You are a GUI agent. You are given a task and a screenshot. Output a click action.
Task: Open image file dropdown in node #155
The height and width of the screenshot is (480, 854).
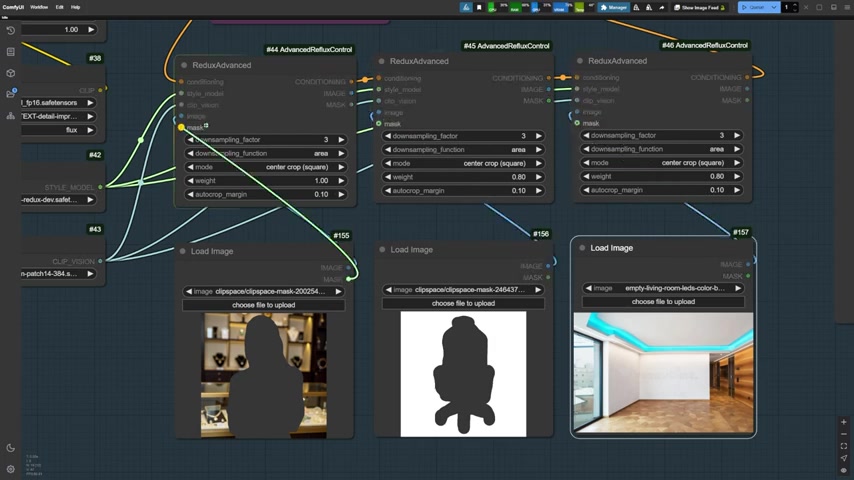264,291
